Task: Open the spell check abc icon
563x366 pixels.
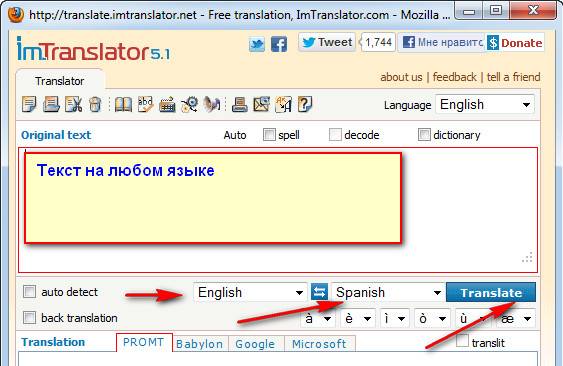Action: [145, 105]
